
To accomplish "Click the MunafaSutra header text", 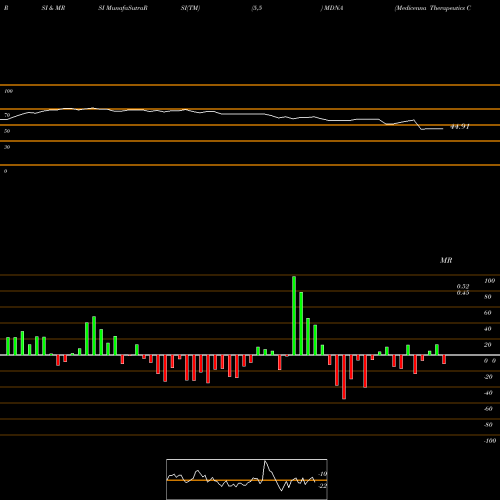I will (x=126, y=8).
